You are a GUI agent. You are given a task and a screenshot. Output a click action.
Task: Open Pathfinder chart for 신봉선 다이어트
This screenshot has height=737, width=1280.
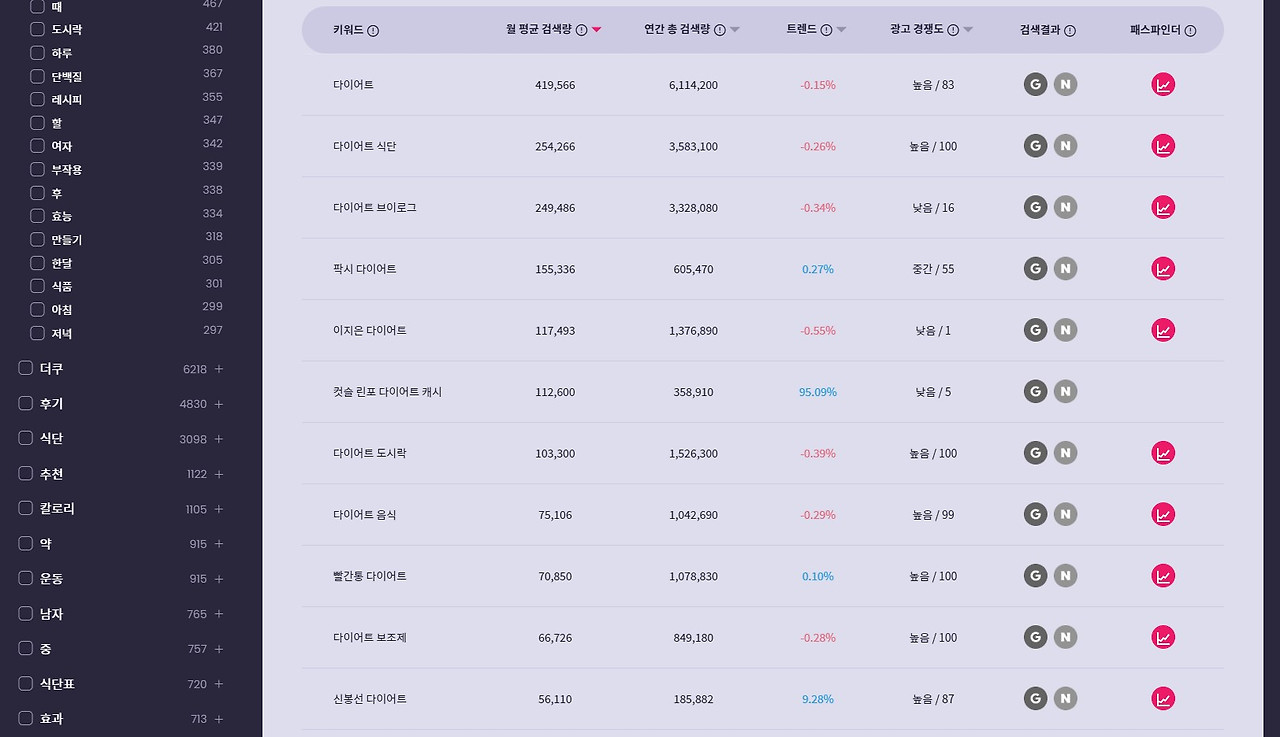click(1163, 699)
